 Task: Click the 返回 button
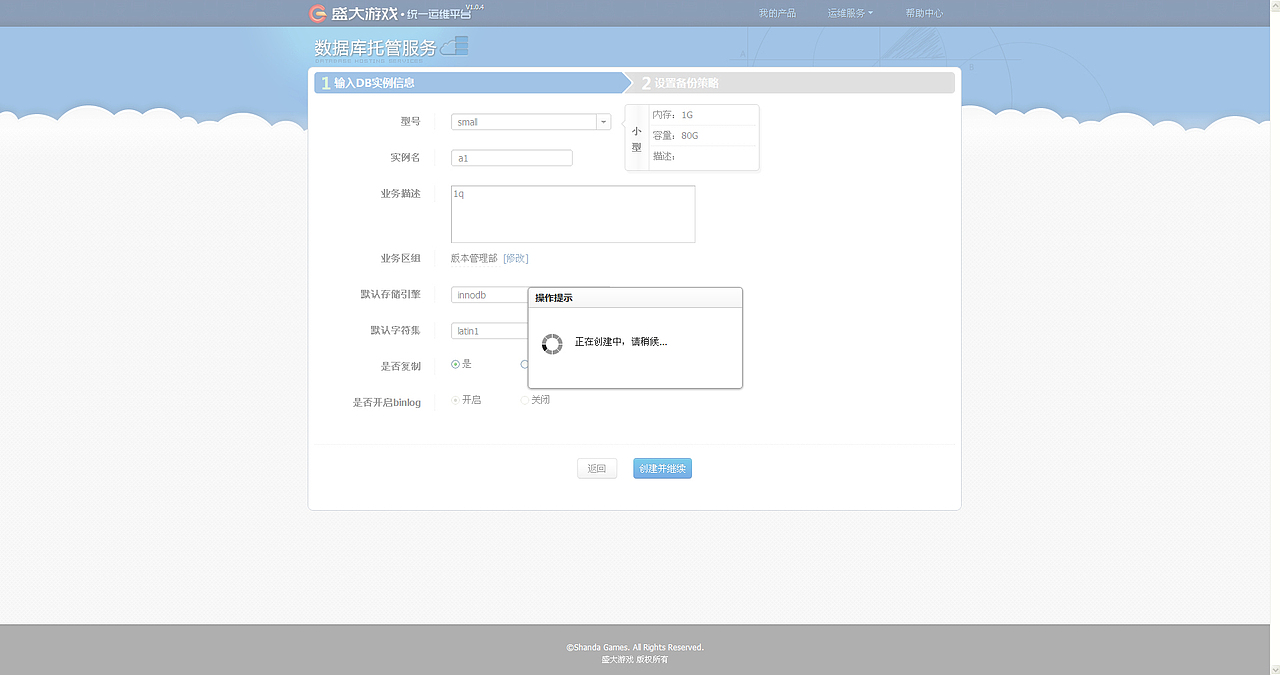[x=597, y=468]
